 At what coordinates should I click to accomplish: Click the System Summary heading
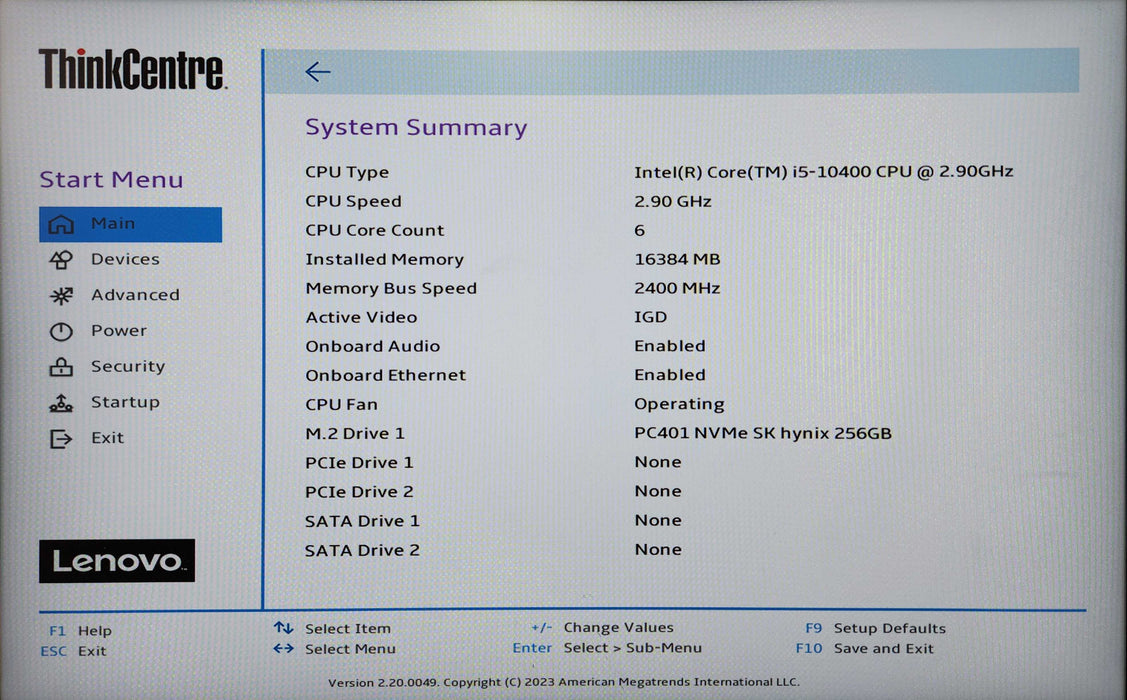point(416,127)
